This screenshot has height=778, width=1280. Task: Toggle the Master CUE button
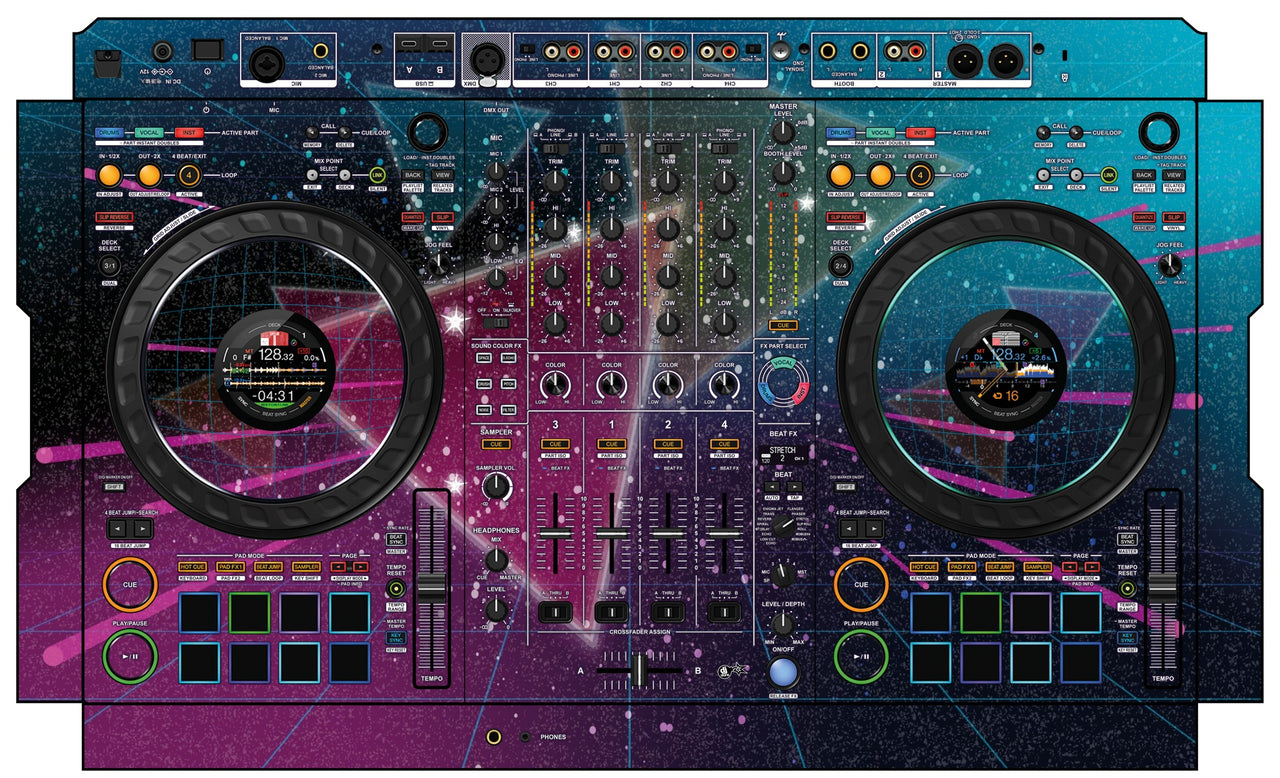pos(782,326)
